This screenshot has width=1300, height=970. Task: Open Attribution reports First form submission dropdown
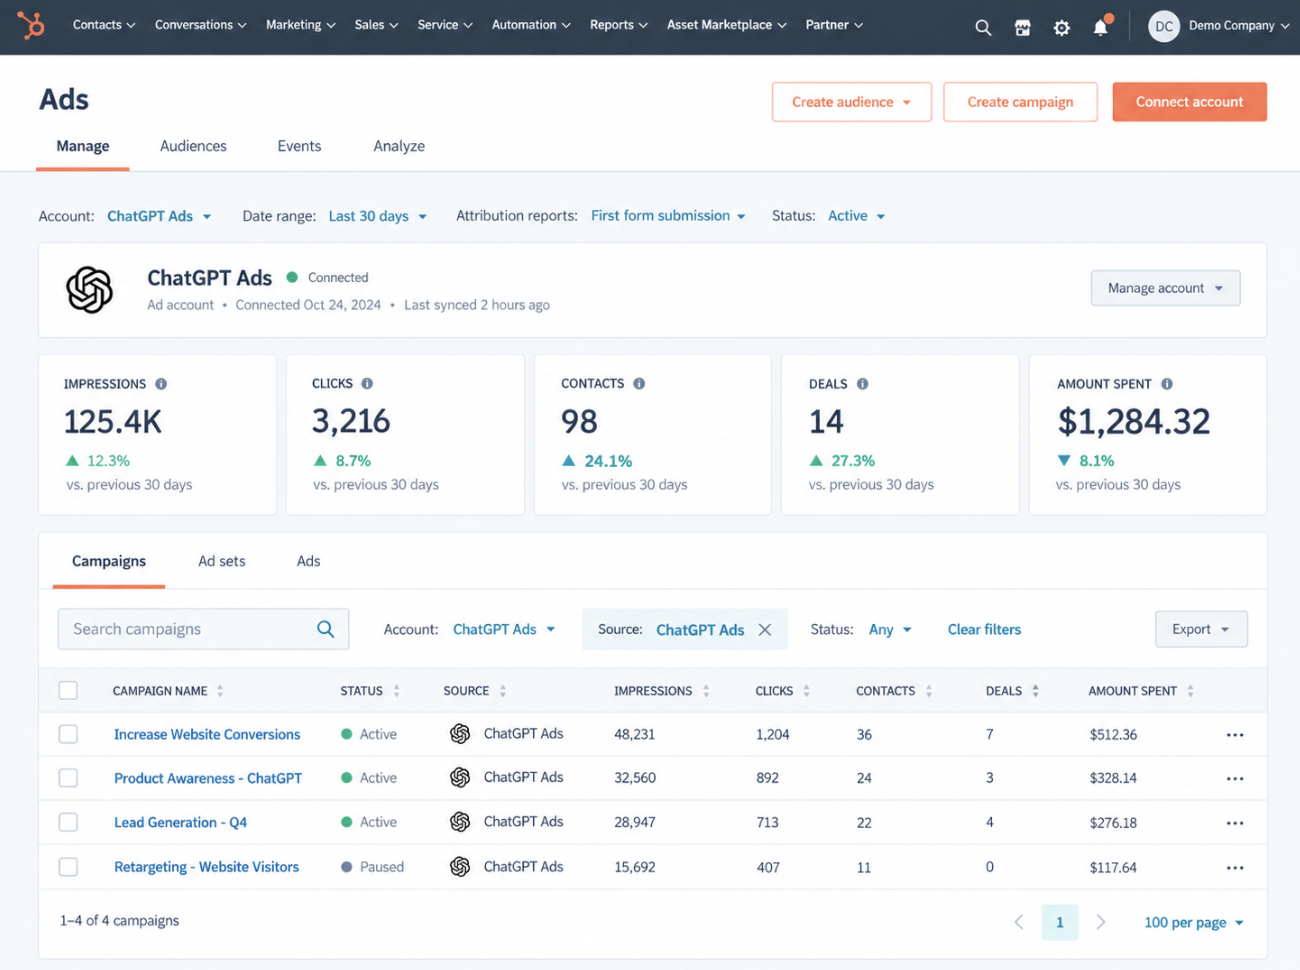[x=668, y=216]
